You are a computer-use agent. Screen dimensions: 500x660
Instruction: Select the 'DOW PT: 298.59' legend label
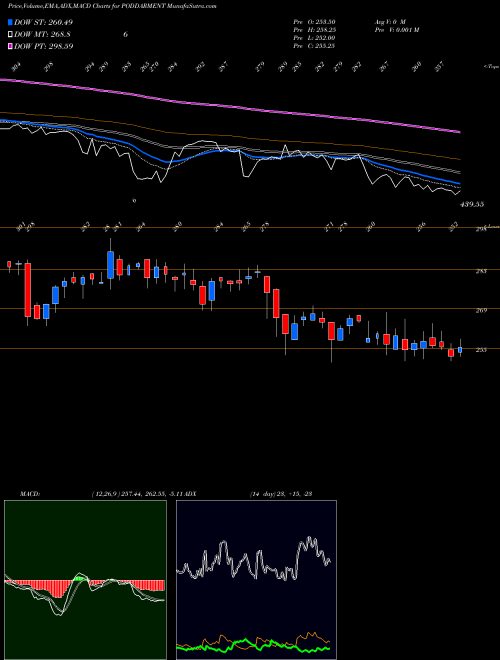point(44,46)
